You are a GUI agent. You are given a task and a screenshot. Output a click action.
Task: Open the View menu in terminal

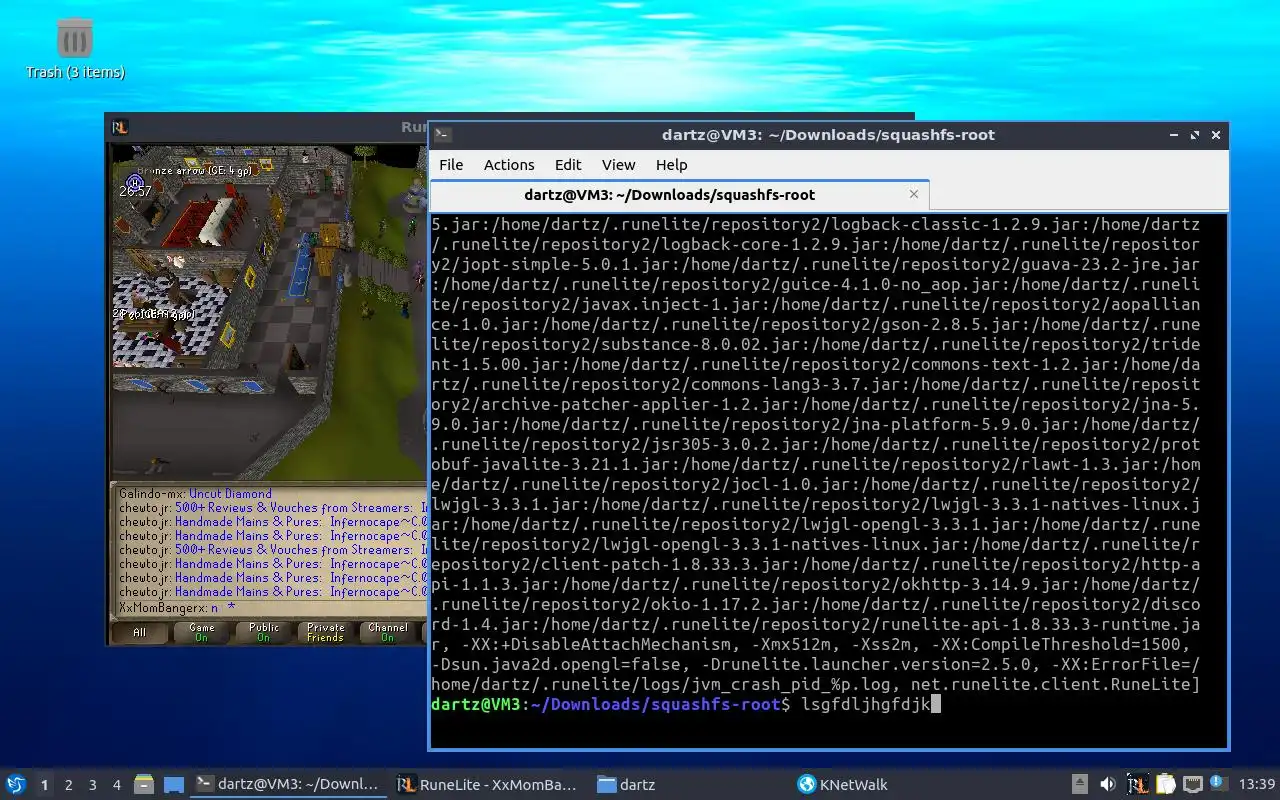(x=618, y=165)
